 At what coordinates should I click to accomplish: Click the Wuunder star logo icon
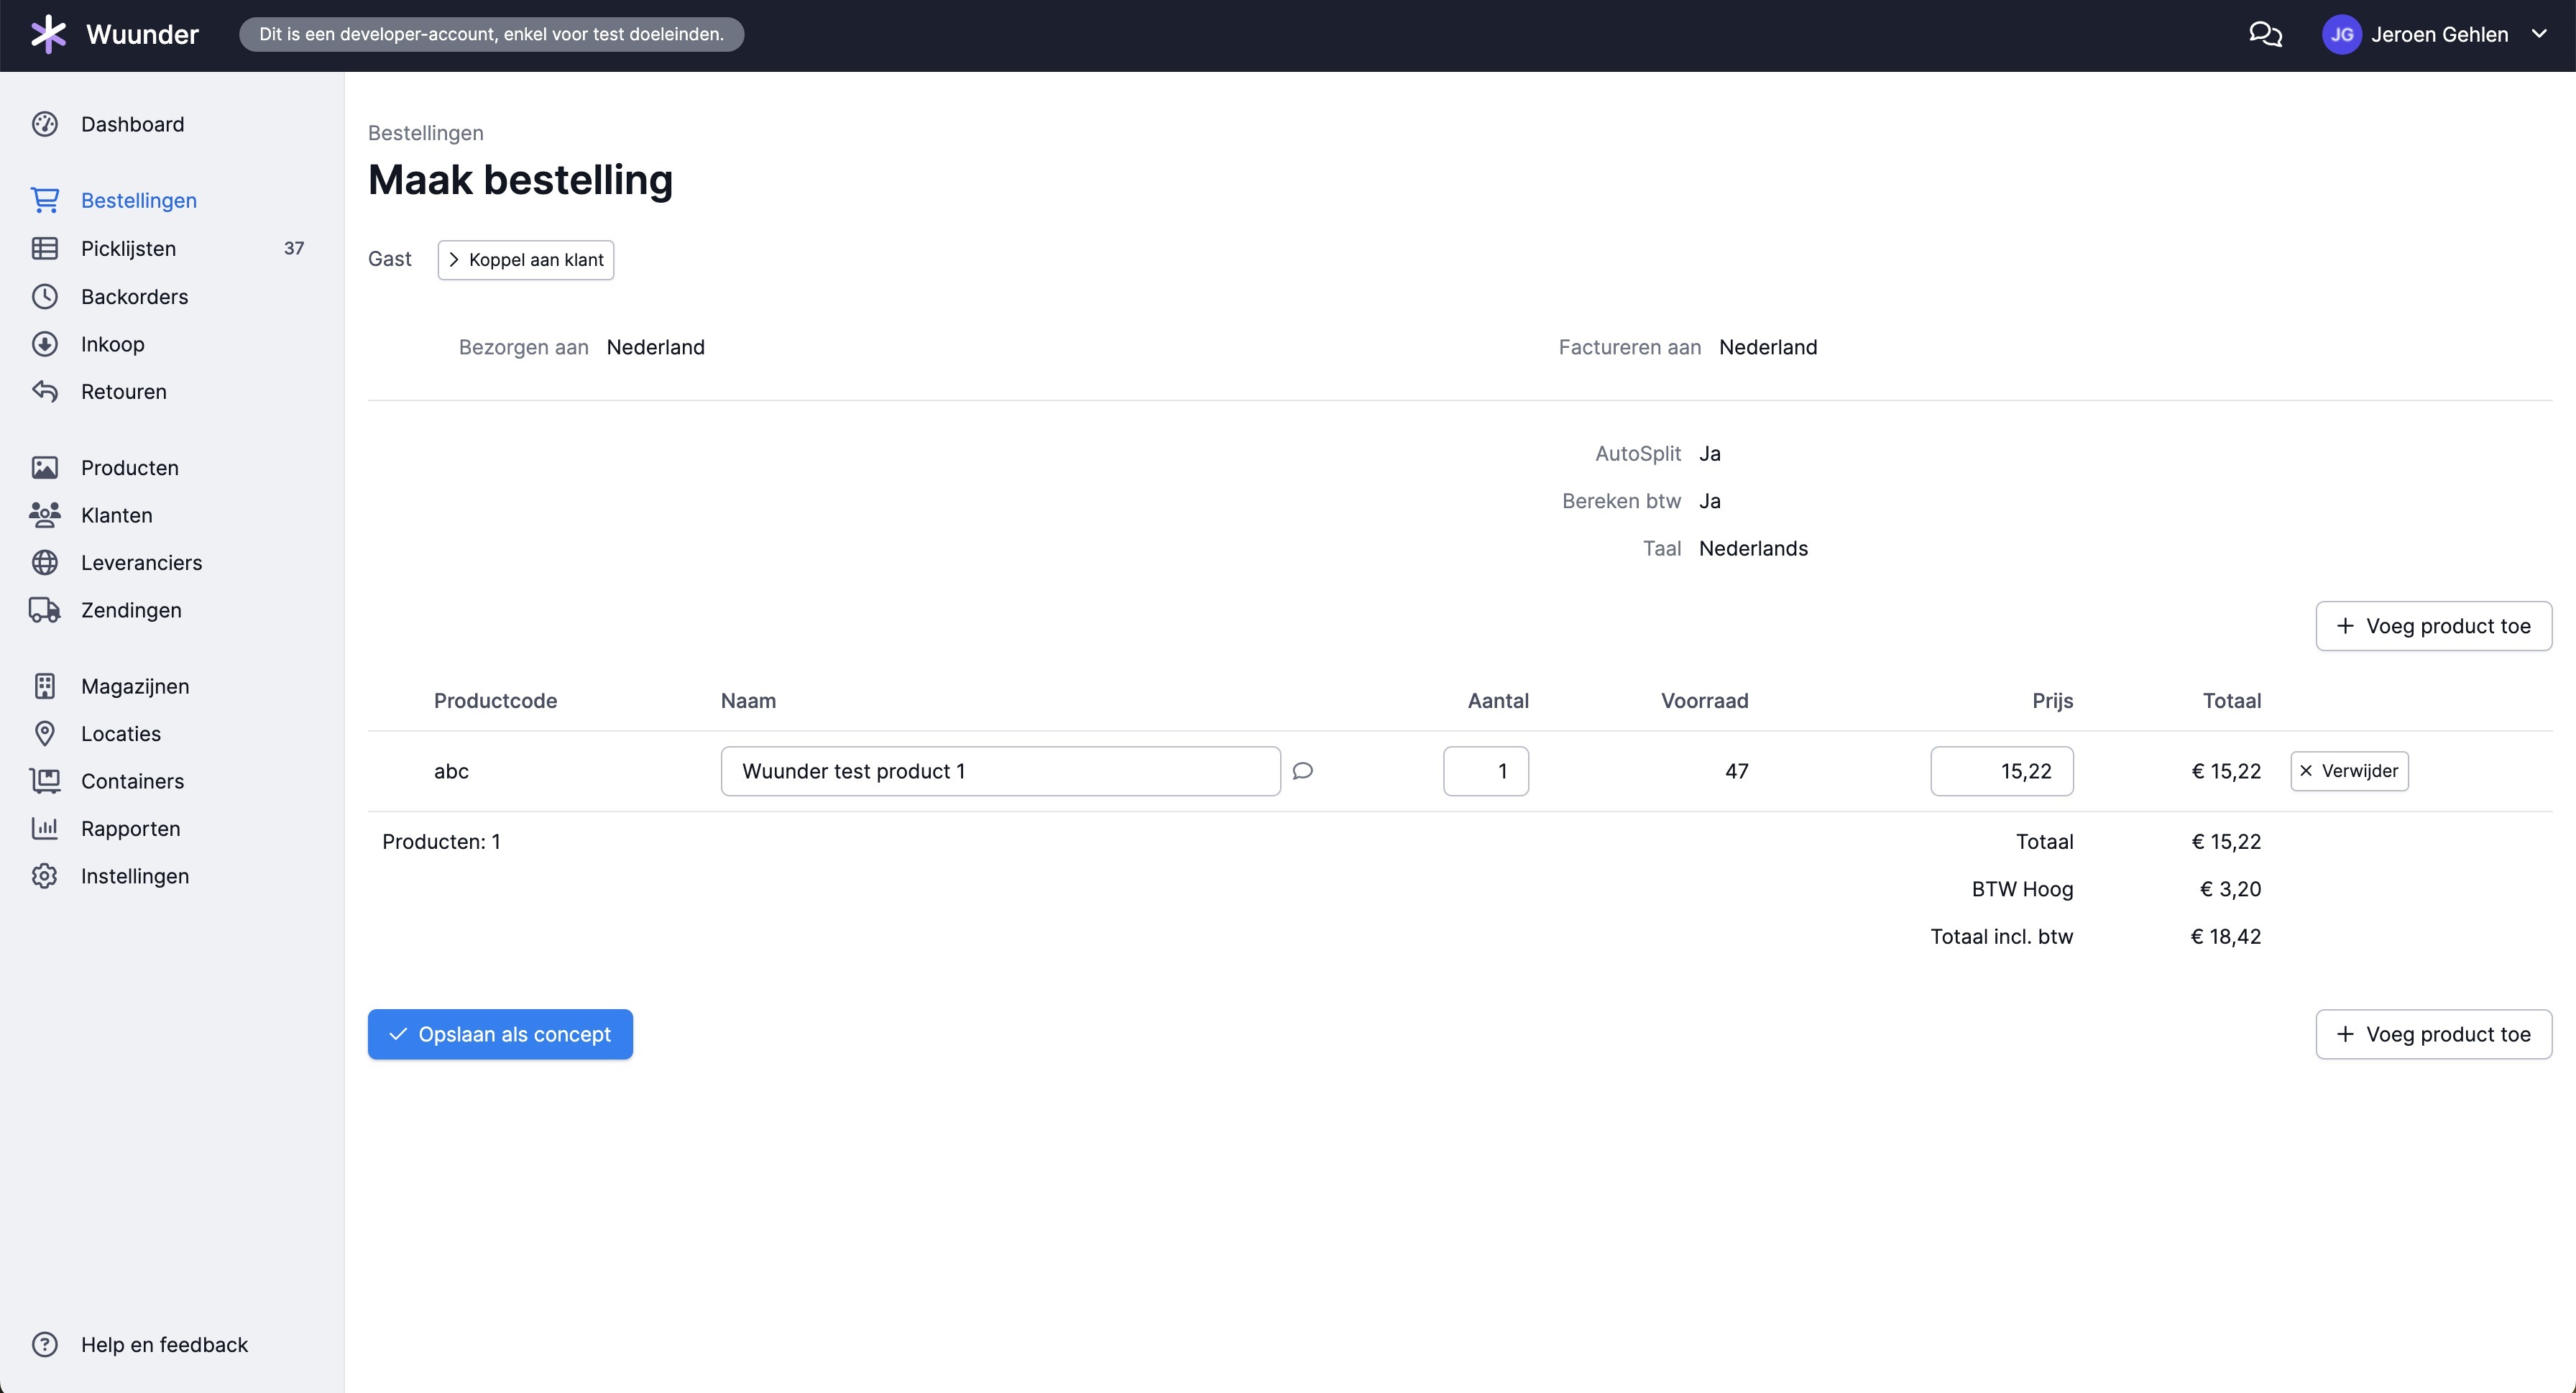48,34
